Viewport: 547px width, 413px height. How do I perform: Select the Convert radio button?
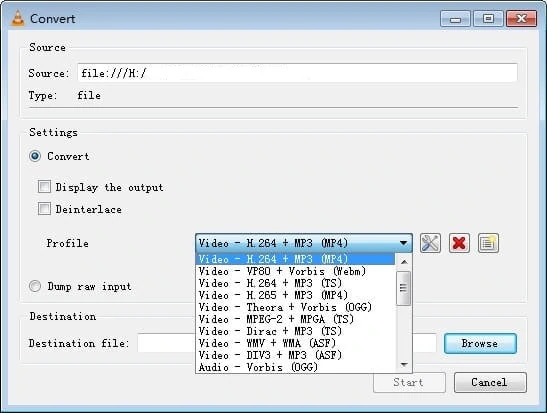click(x=35, y=156)
